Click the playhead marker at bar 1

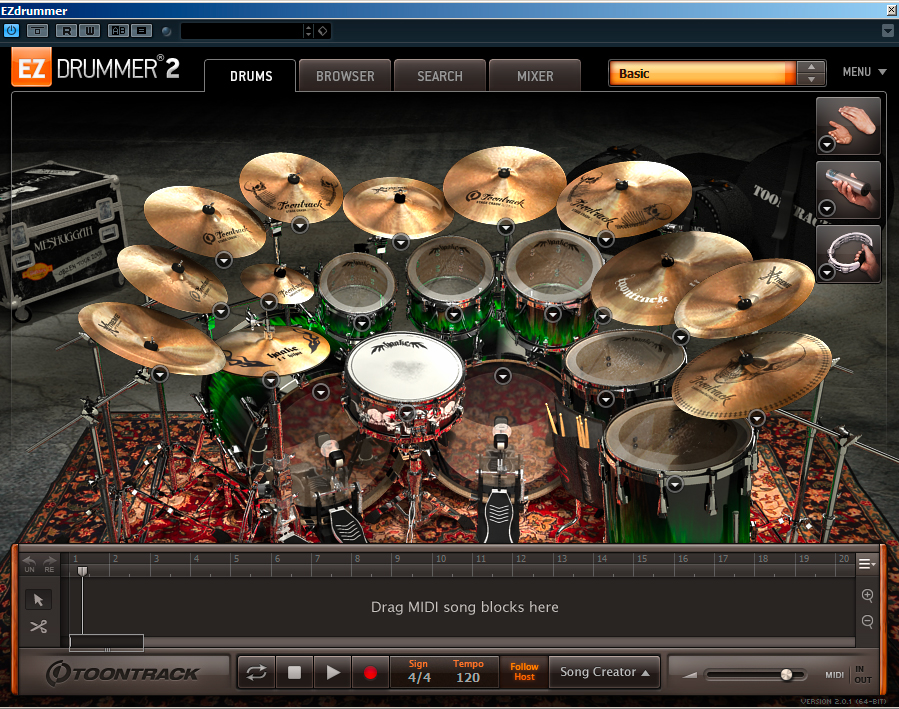click(83, 571)
